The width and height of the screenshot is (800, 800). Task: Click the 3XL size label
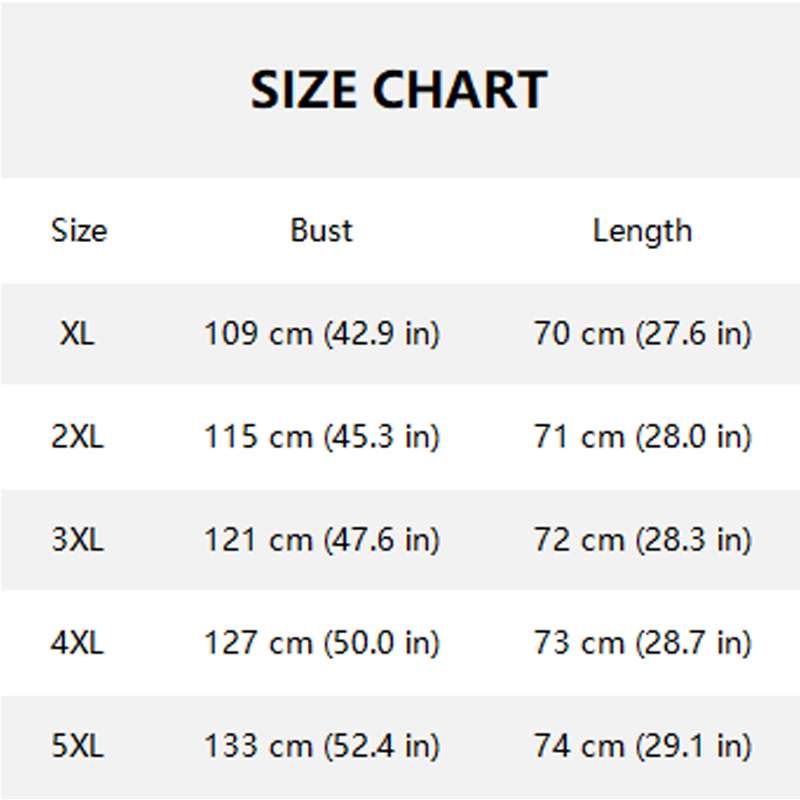click(77, 540)
